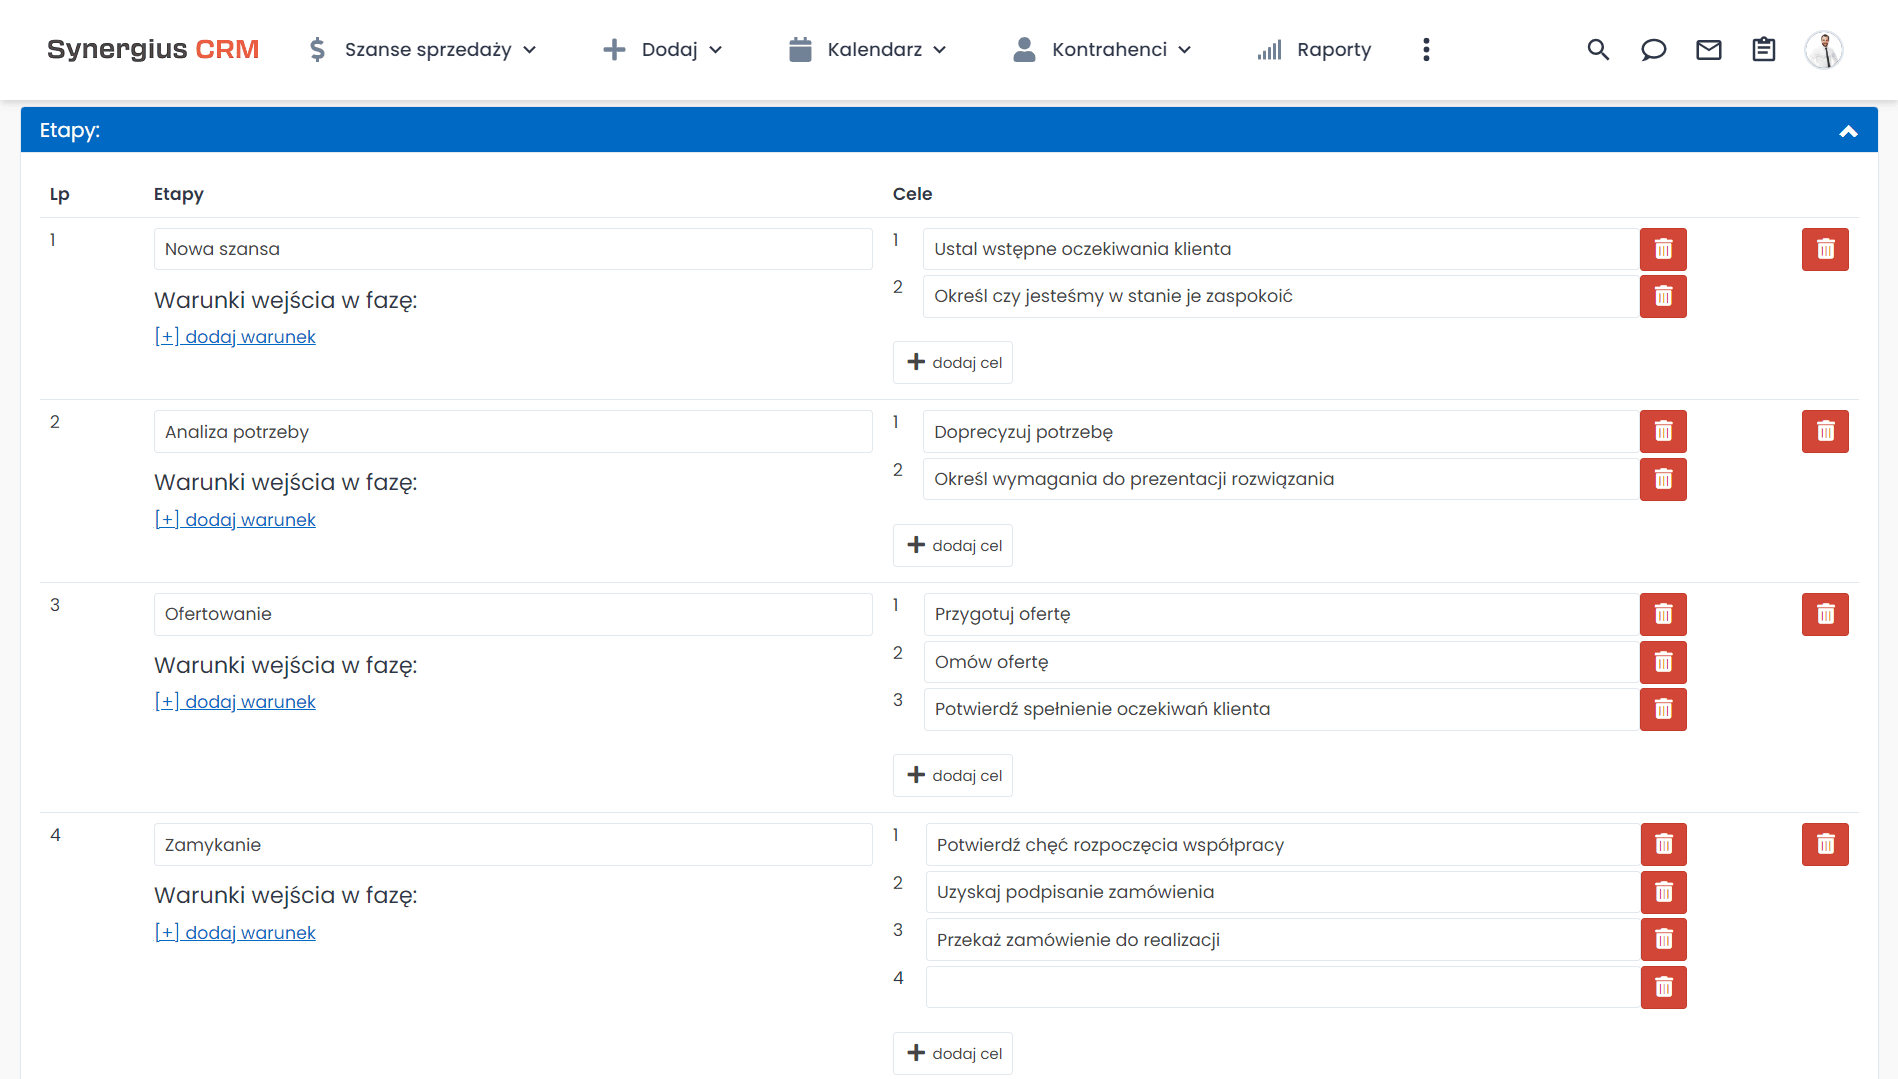Click '[+] dodaj warunek' under Zamykanie stage

point(235,931)
